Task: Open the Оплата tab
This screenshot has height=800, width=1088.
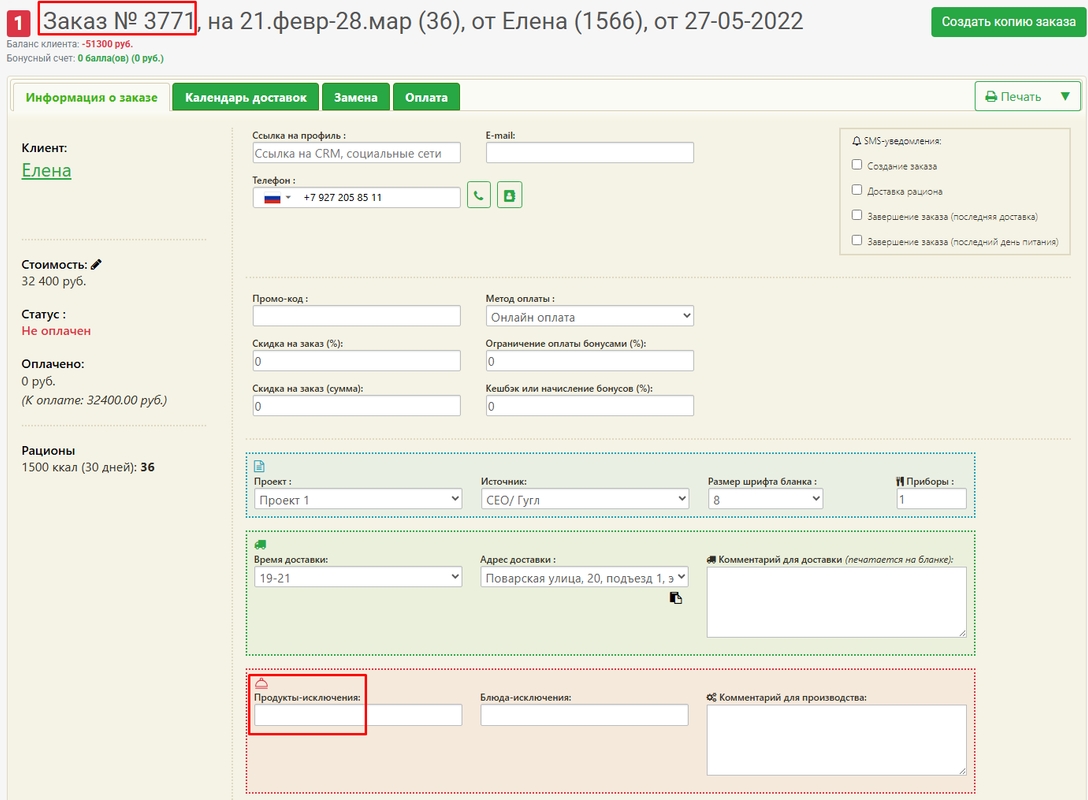Action: 426,97
